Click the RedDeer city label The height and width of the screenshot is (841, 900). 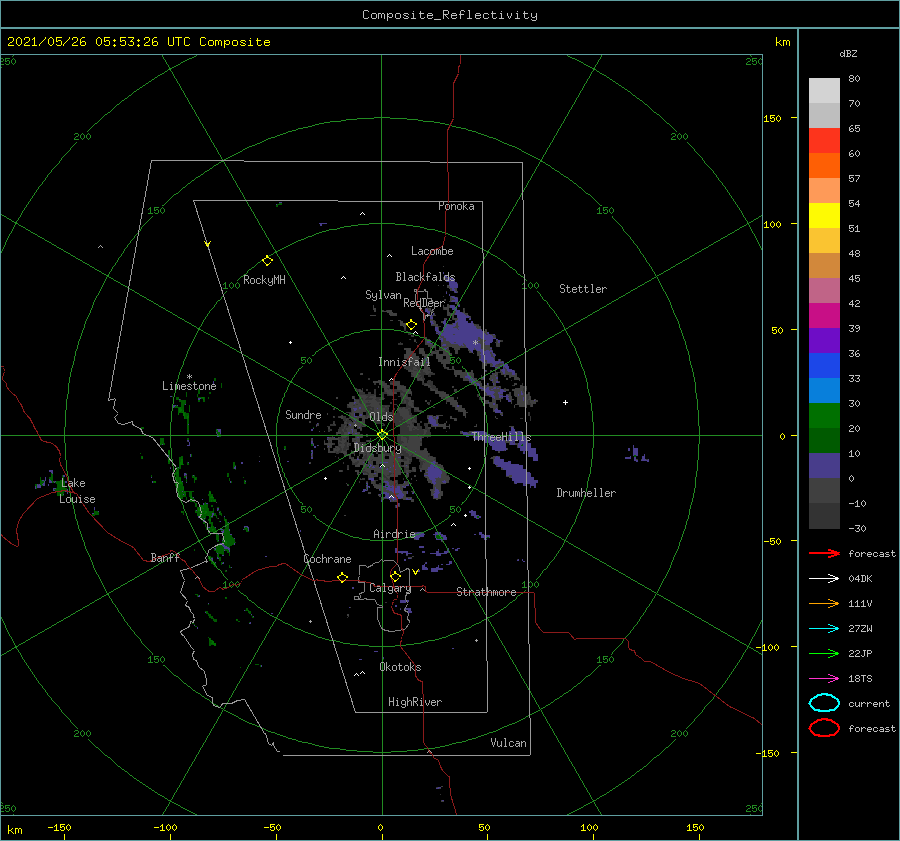pos(424,303)
